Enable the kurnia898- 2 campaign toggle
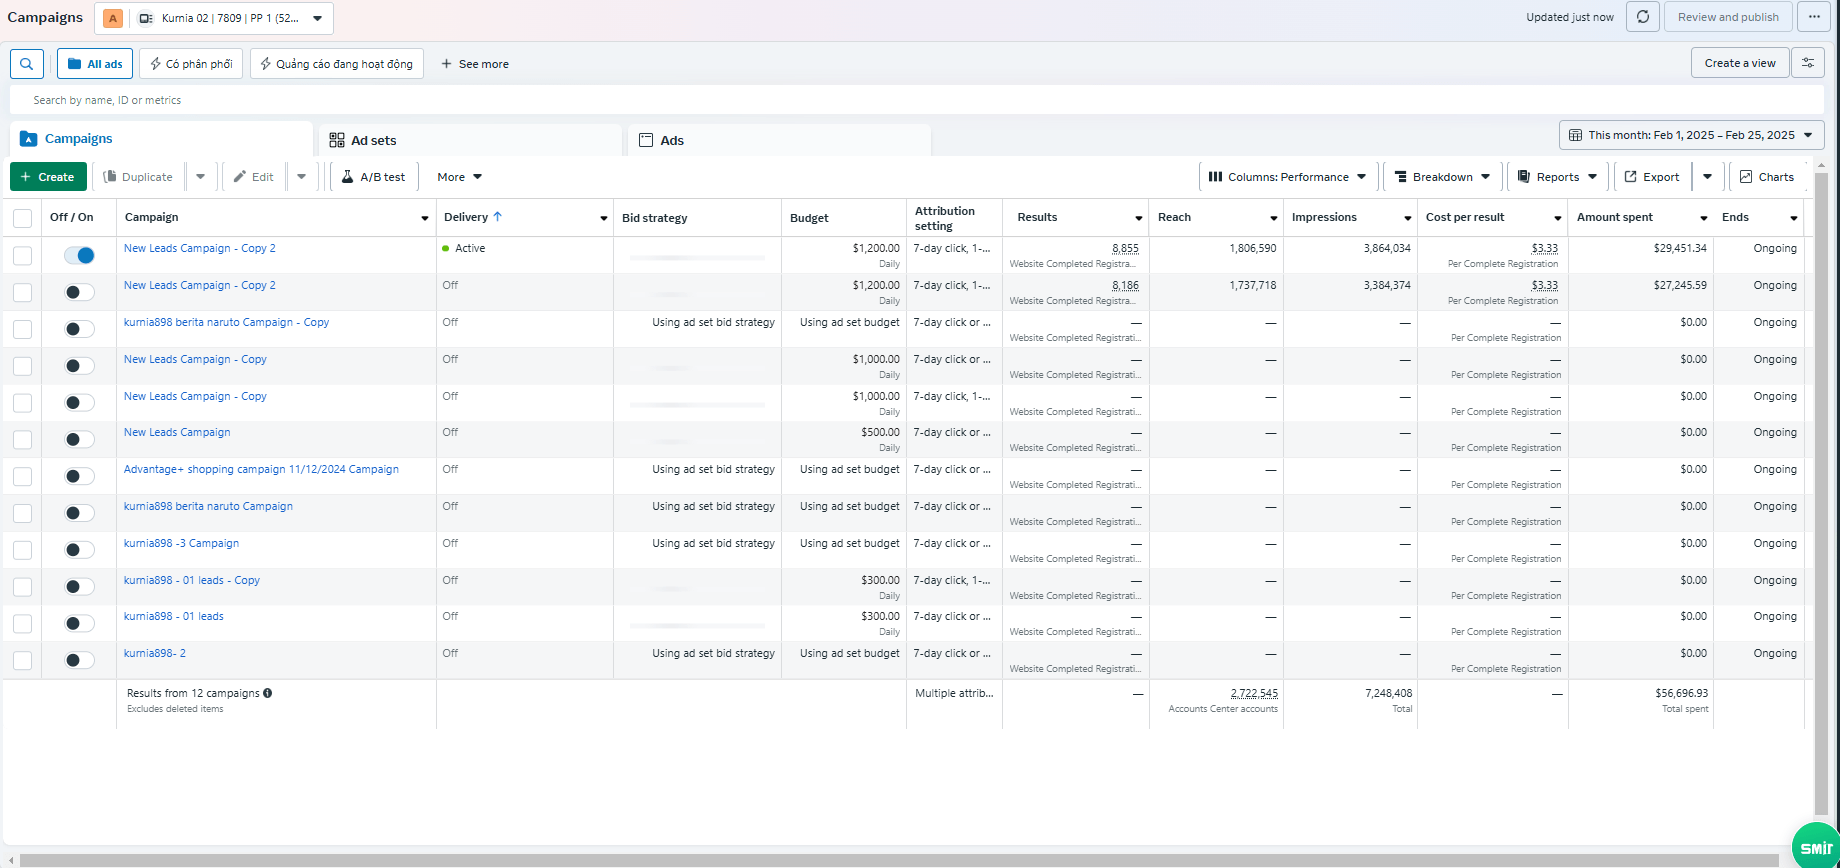 79,660
